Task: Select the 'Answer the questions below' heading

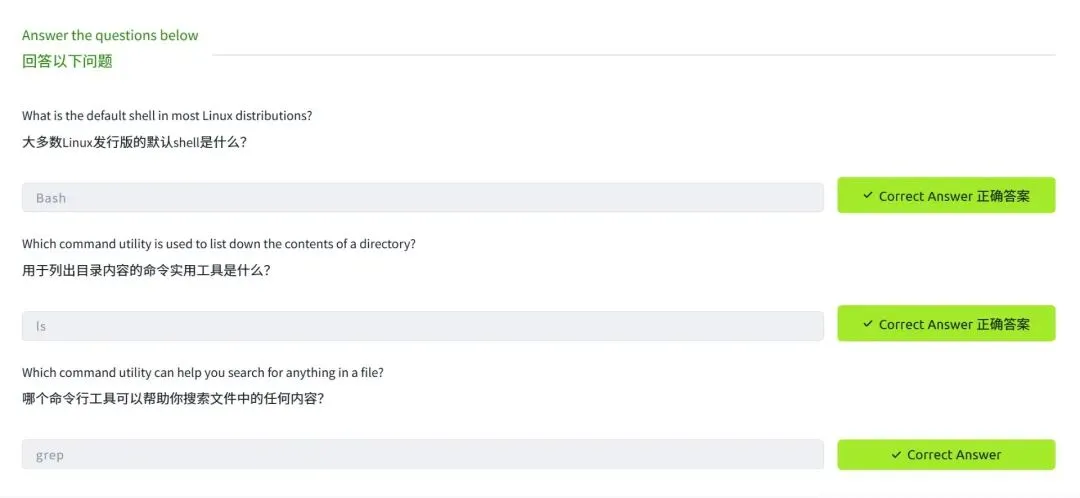Action: pyautogui.click(x=110, y=35)
